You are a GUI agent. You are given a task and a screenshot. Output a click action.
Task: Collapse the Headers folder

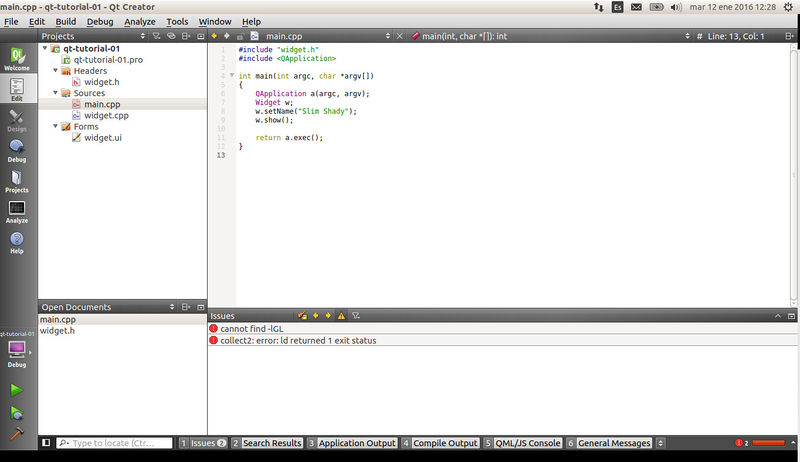coord(56,71)
